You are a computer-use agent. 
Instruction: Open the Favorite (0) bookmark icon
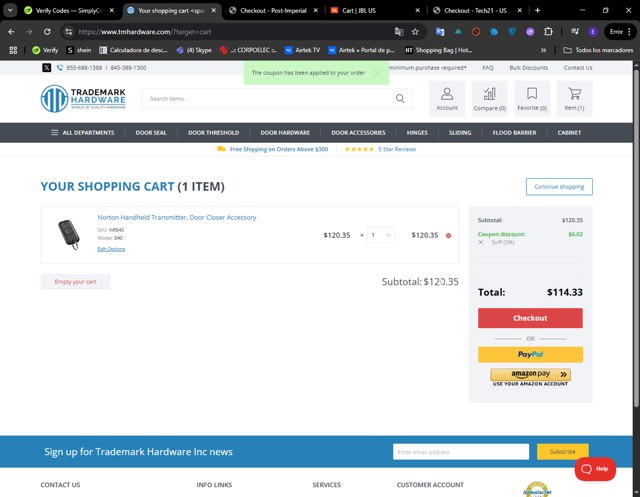(532, 99)
